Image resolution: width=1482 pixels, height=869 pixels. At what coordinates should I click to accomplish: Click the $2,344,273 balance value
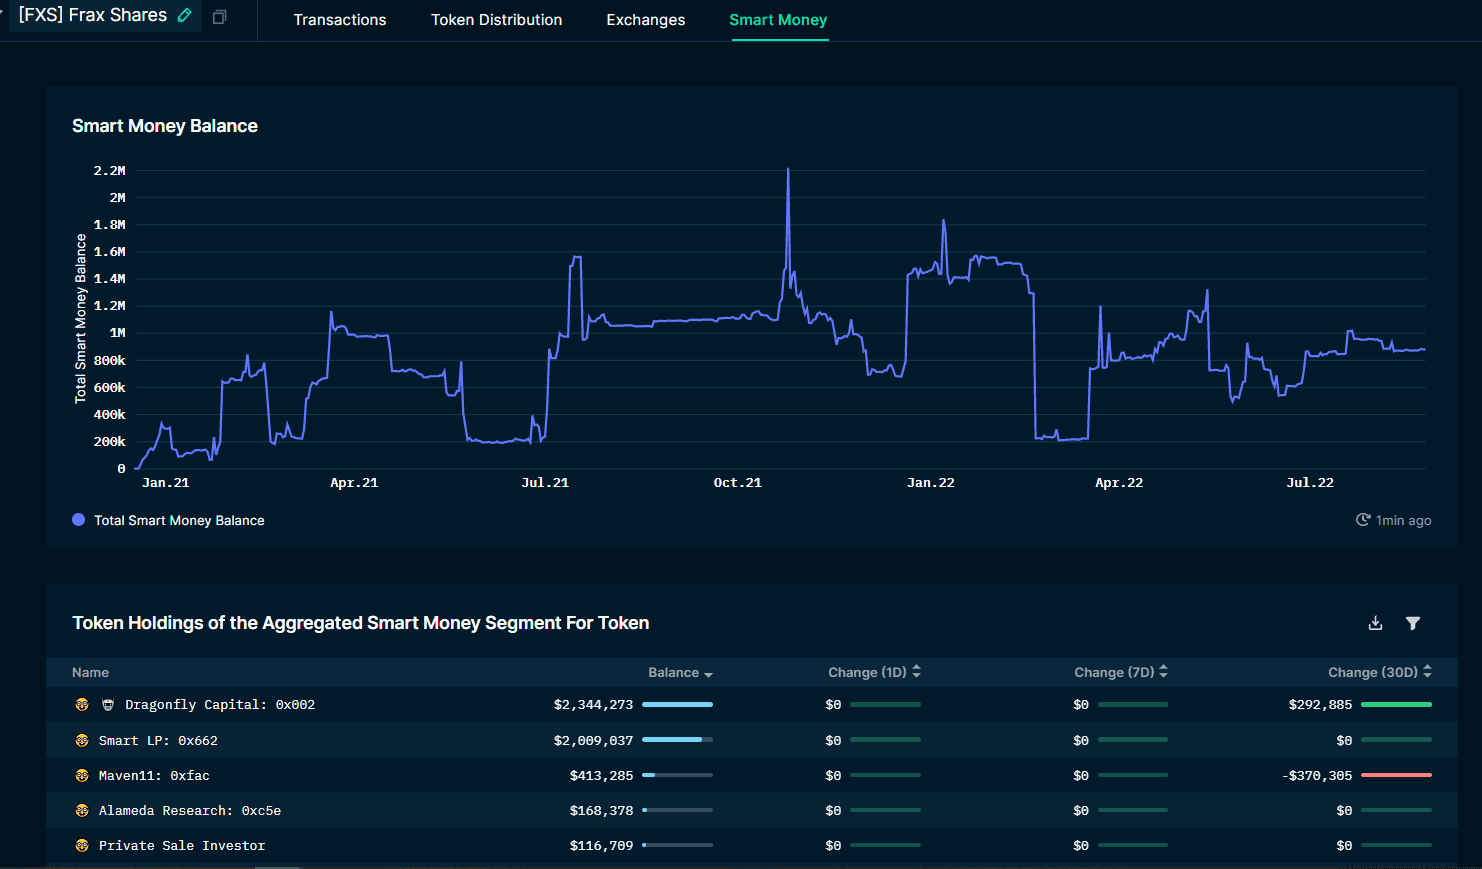tap(593, 705)
